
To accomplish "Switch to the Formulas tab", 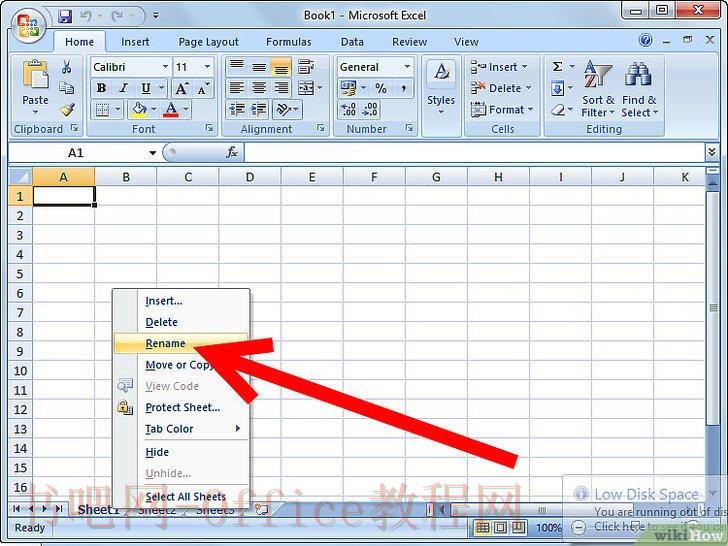I will (288, 42).
